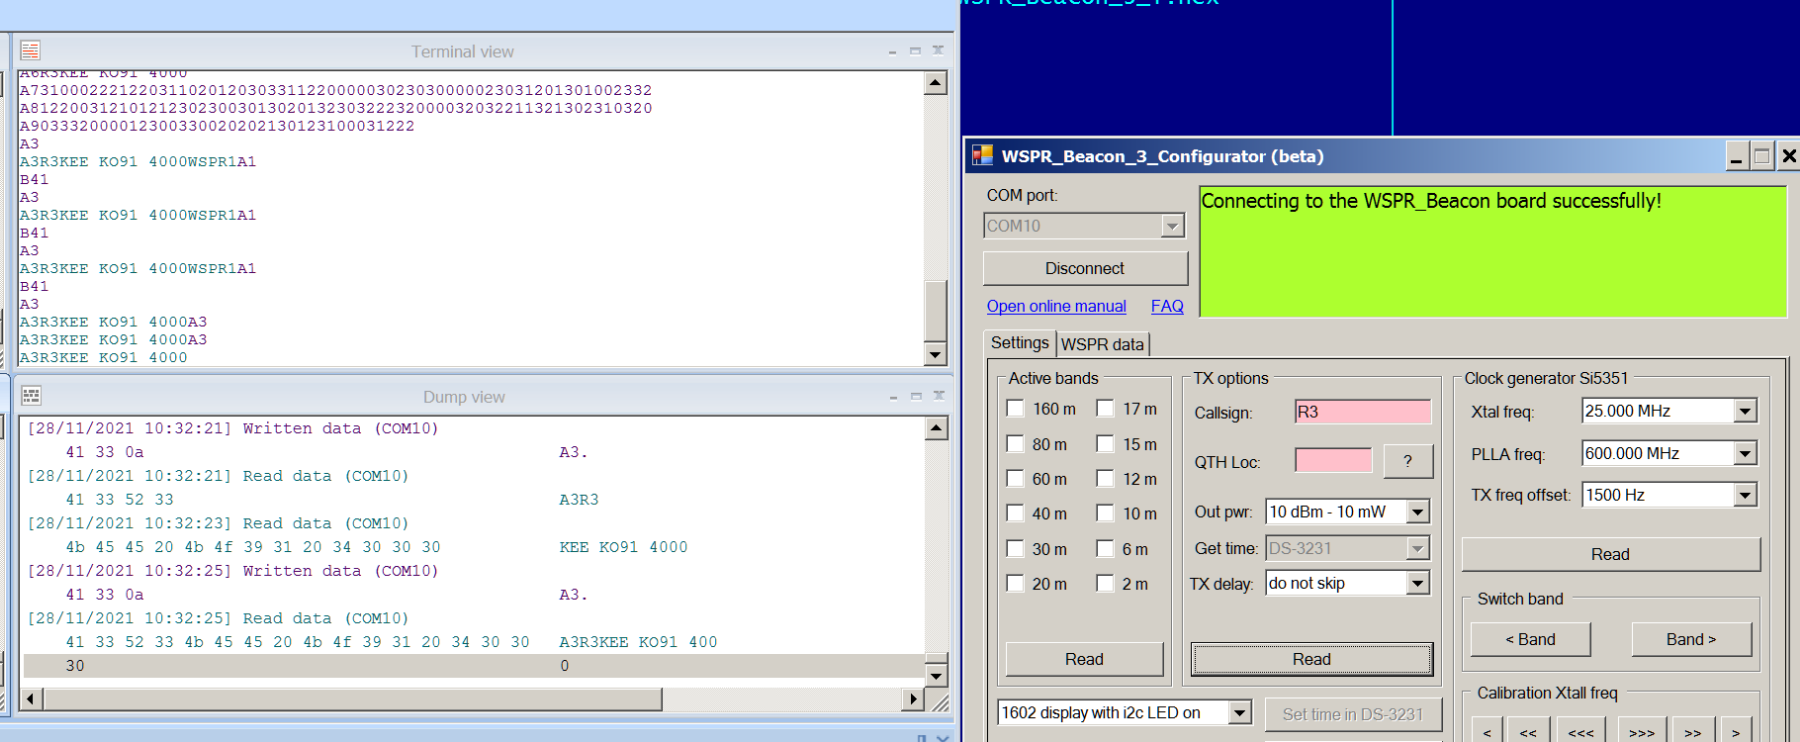Click the Disconnect button
The width and height of the screenshot is (1800, 742).
1085,268
